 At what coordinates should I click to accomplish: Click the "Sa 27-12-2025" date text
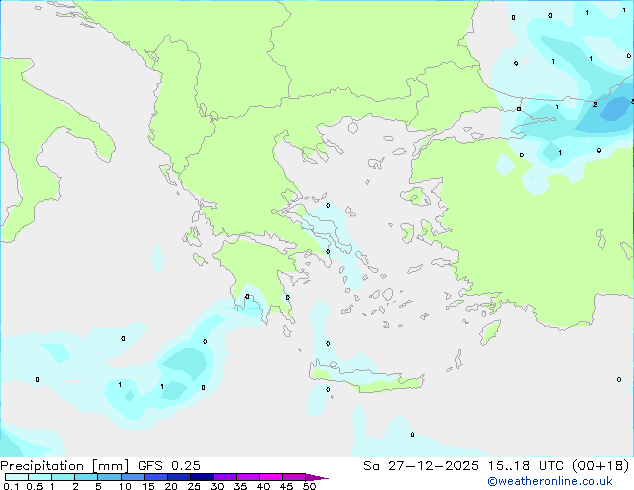click(x=421, y=466)
